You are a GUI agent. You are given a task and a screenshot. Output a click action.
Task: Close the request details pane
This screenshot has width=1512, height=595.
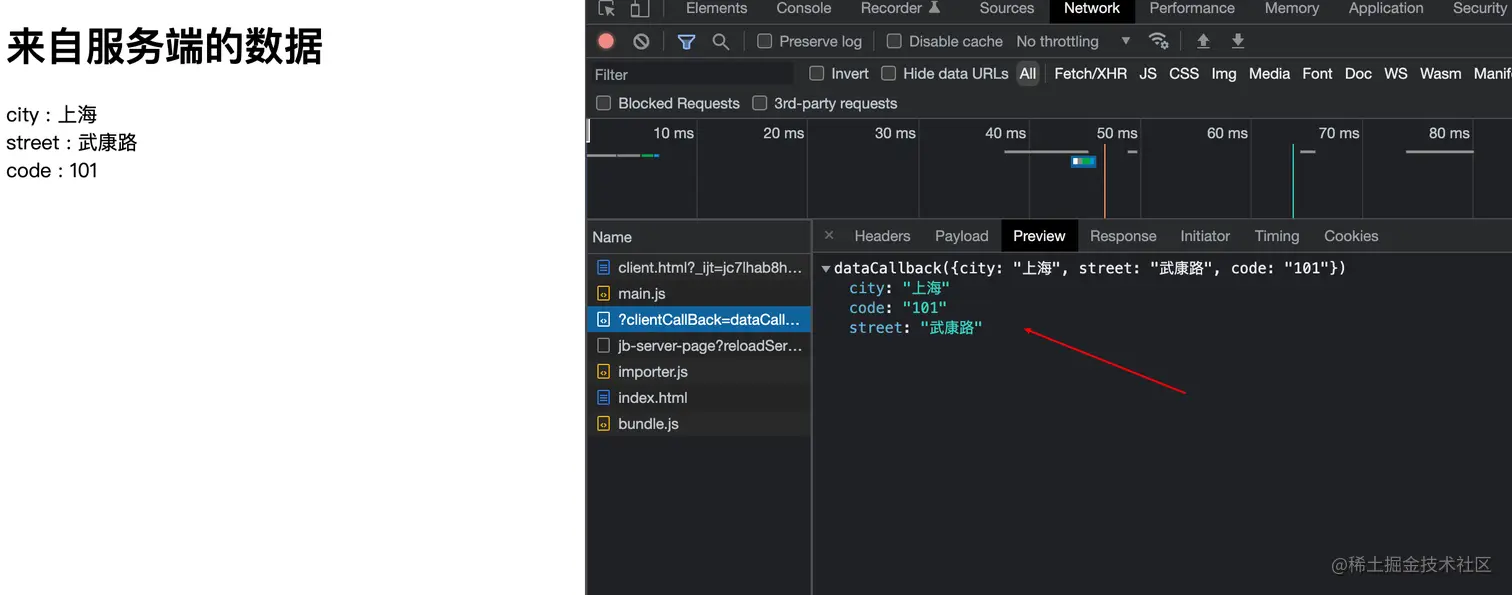[x=829, y=236]
